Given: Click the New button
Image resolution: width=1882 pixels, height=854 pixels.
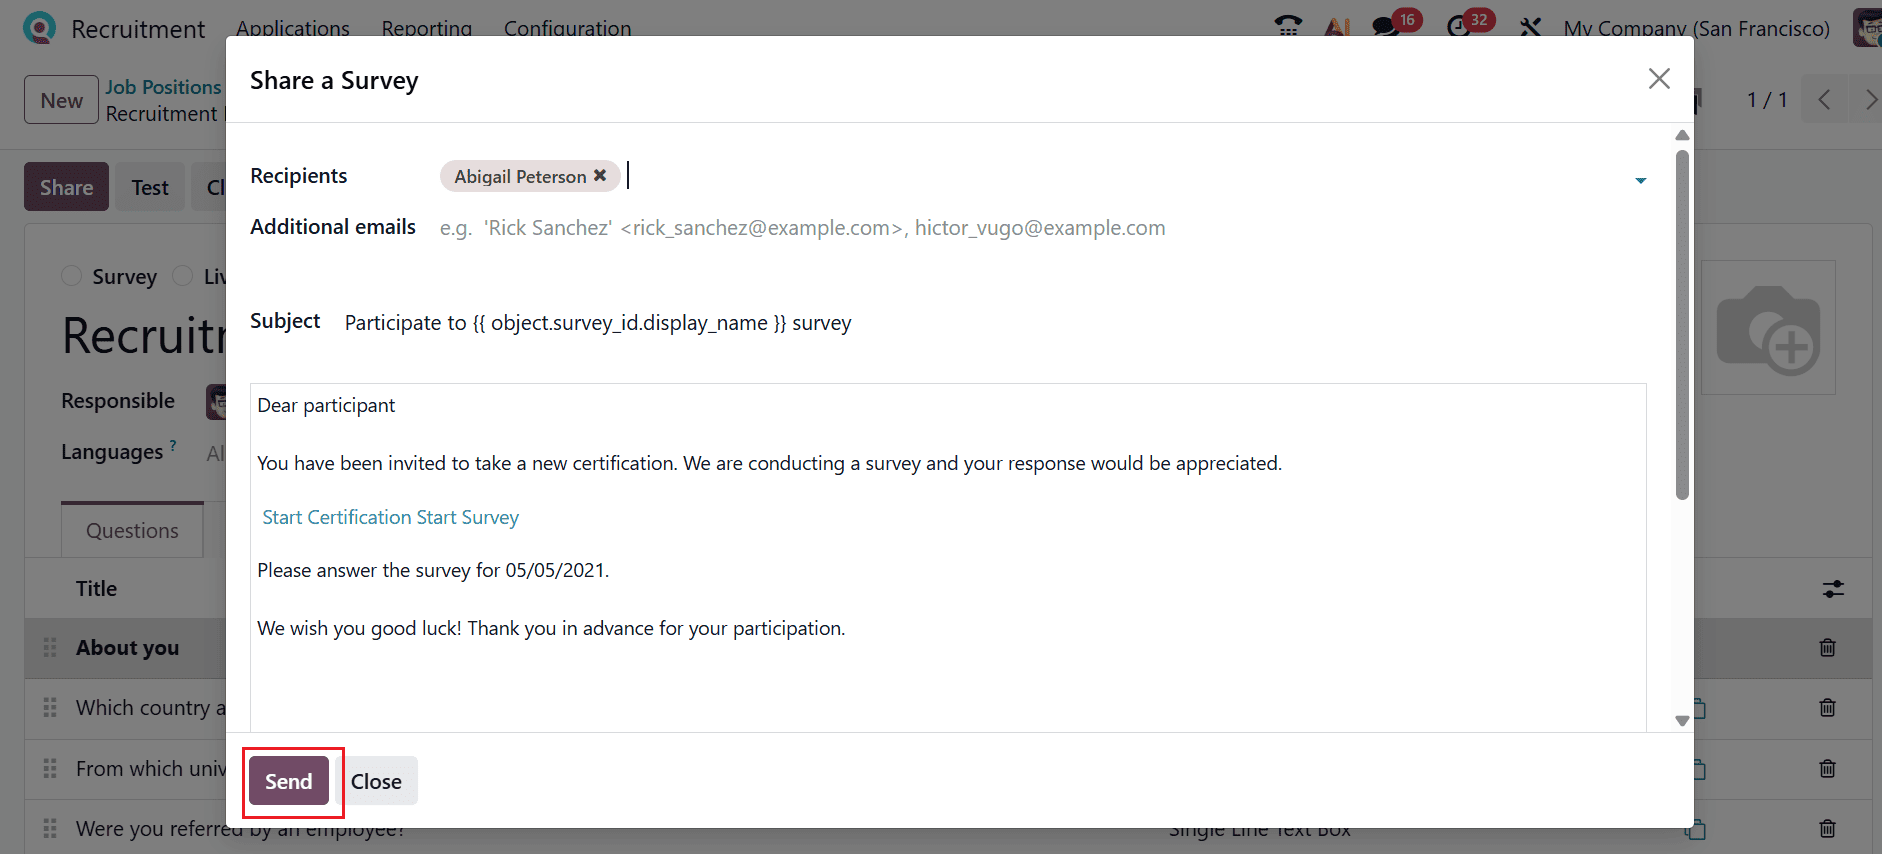Looking at the screenshot, I should [62, 100].
